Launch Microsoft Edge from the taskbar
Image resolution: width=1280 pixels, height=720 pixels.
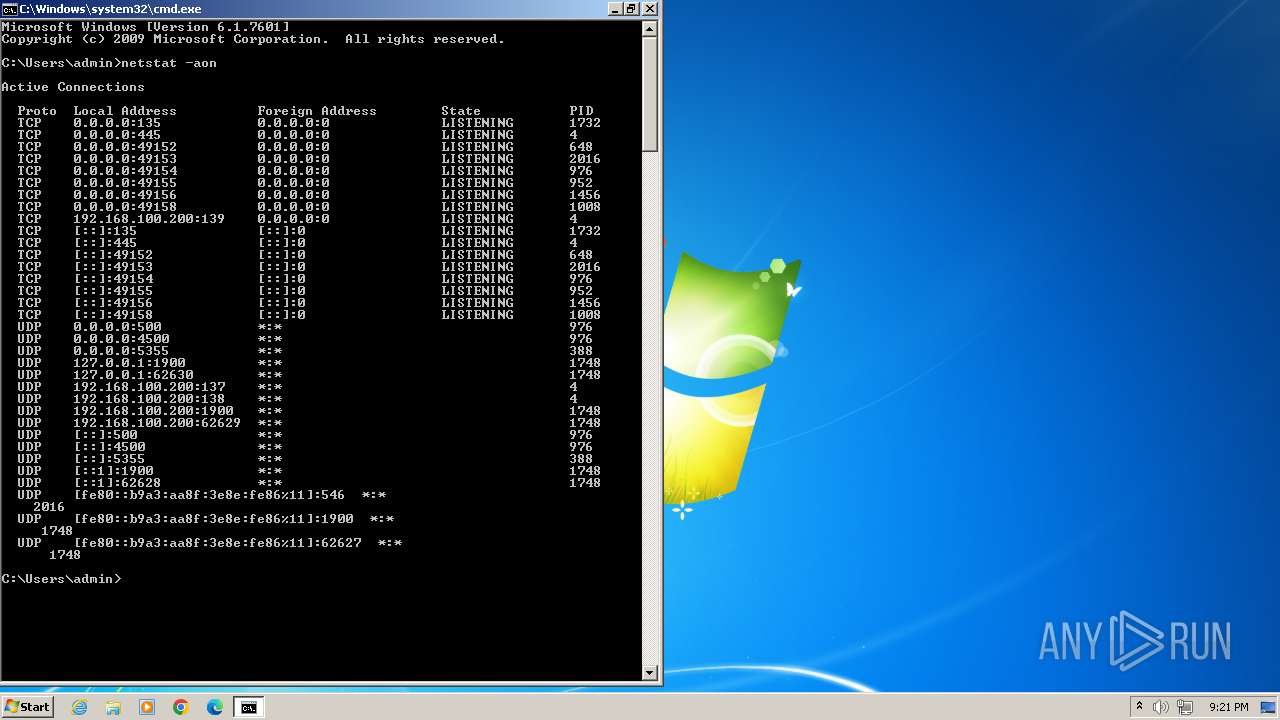(215, 707)
